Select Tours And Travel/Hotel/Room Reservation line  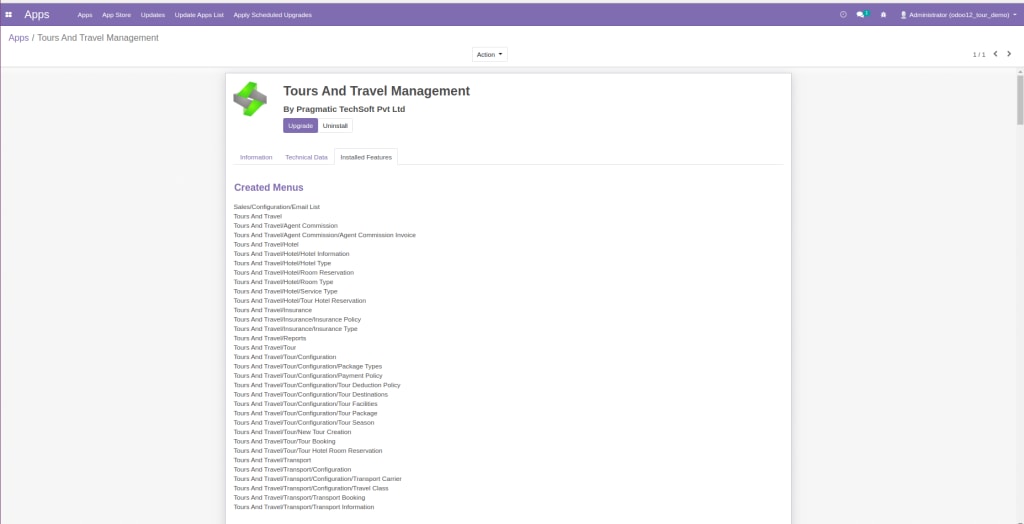coord(294,272)
